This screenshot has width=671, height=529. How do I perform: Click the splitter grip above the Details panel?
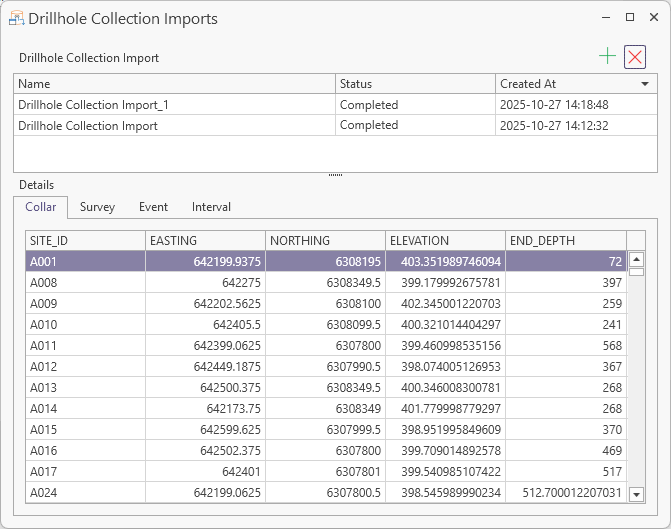335,175
